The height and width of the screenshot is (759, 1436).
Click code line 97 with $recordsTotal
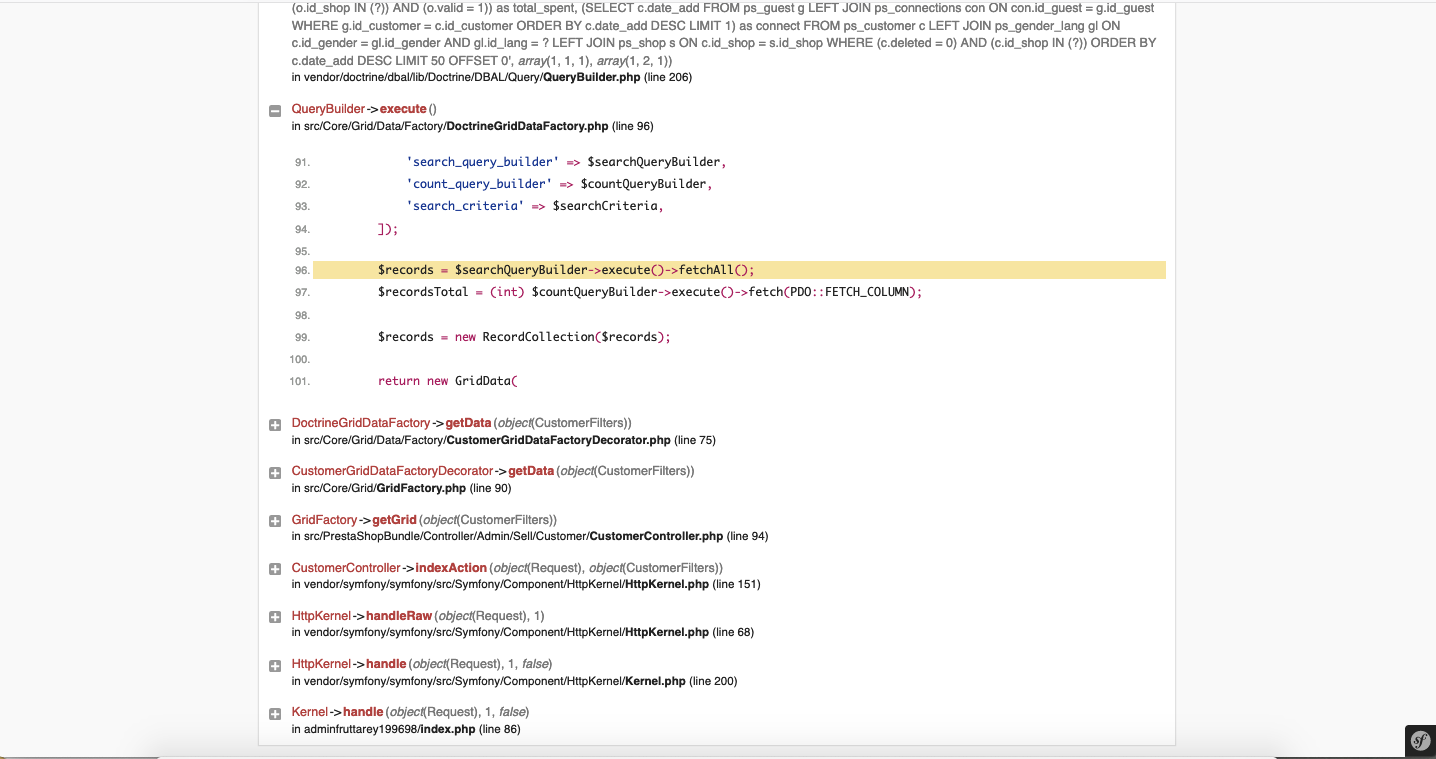pyautogui.click(x=650, y=292)
